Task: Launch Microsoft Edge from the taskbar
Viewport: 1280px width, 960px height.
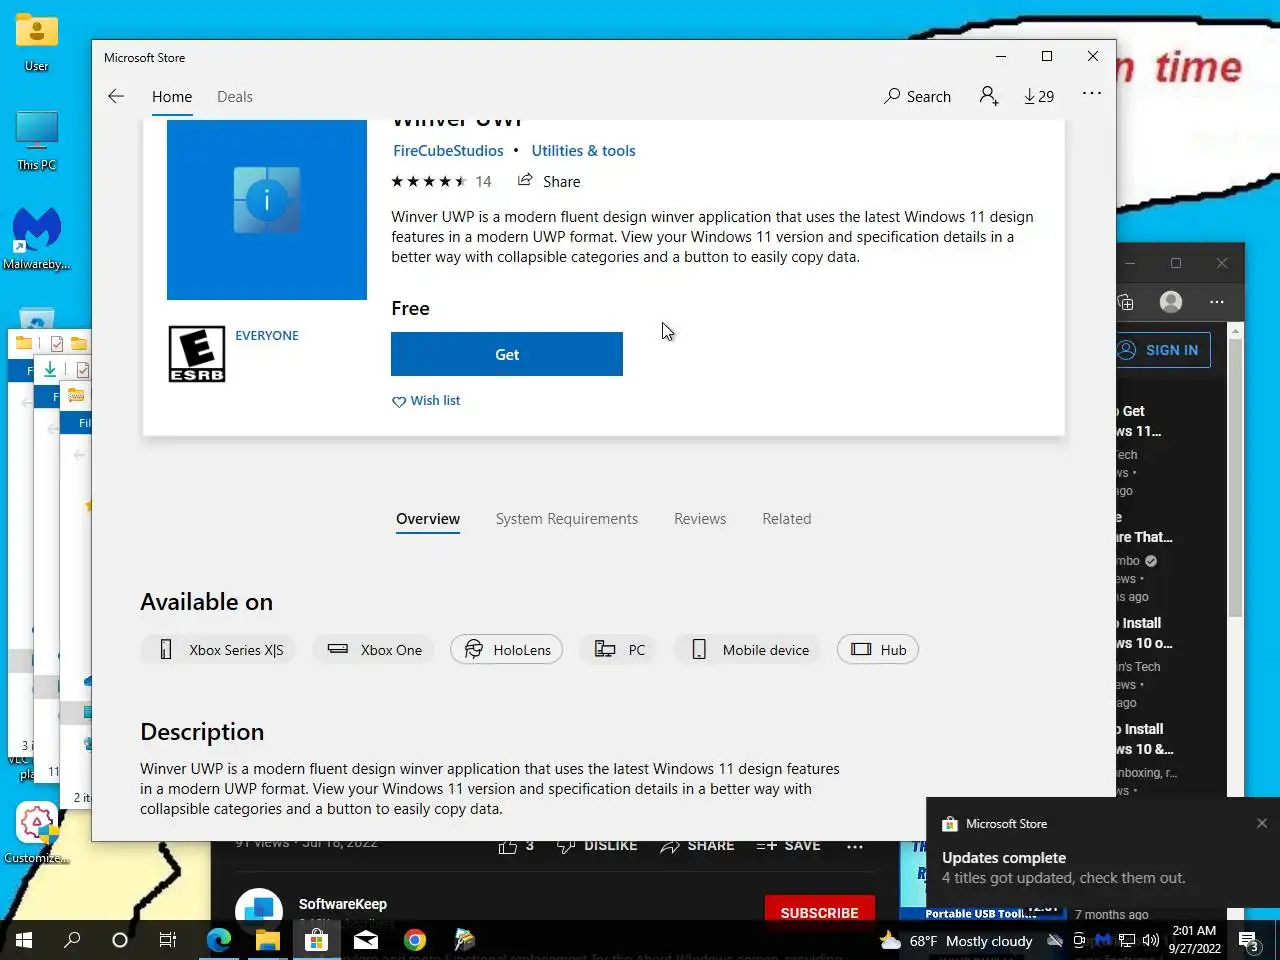Action: (218, 940)
